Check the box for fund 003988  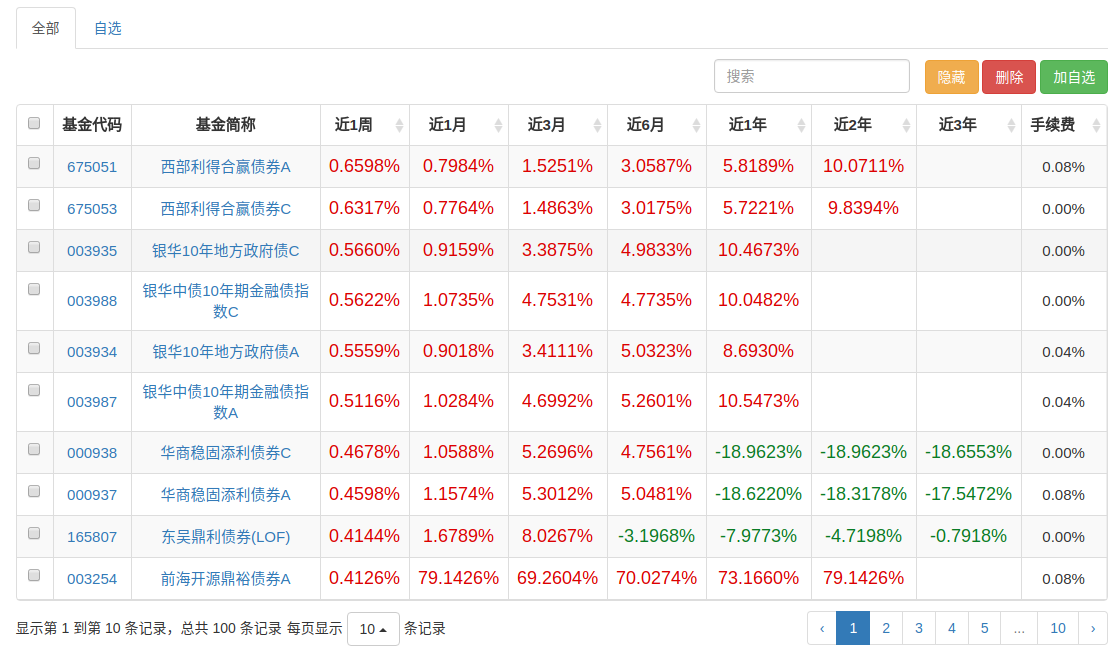(34, 289)
